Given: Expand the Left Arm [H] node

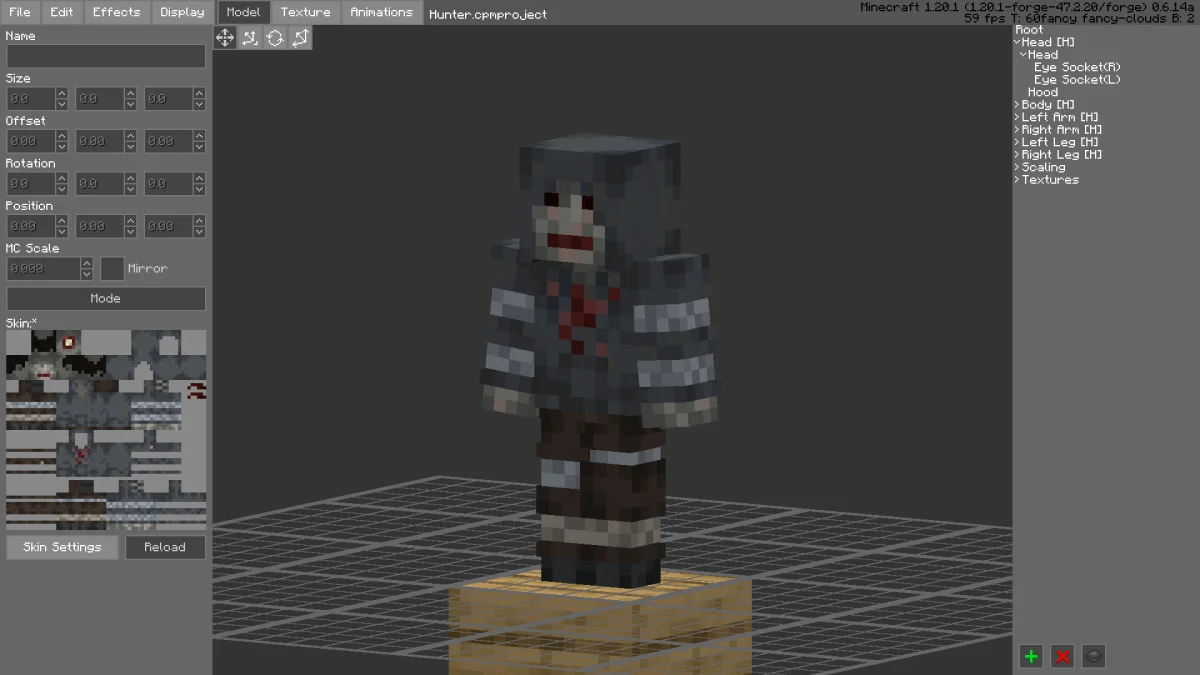Looking at the screenshot, I should [1017, 117].
